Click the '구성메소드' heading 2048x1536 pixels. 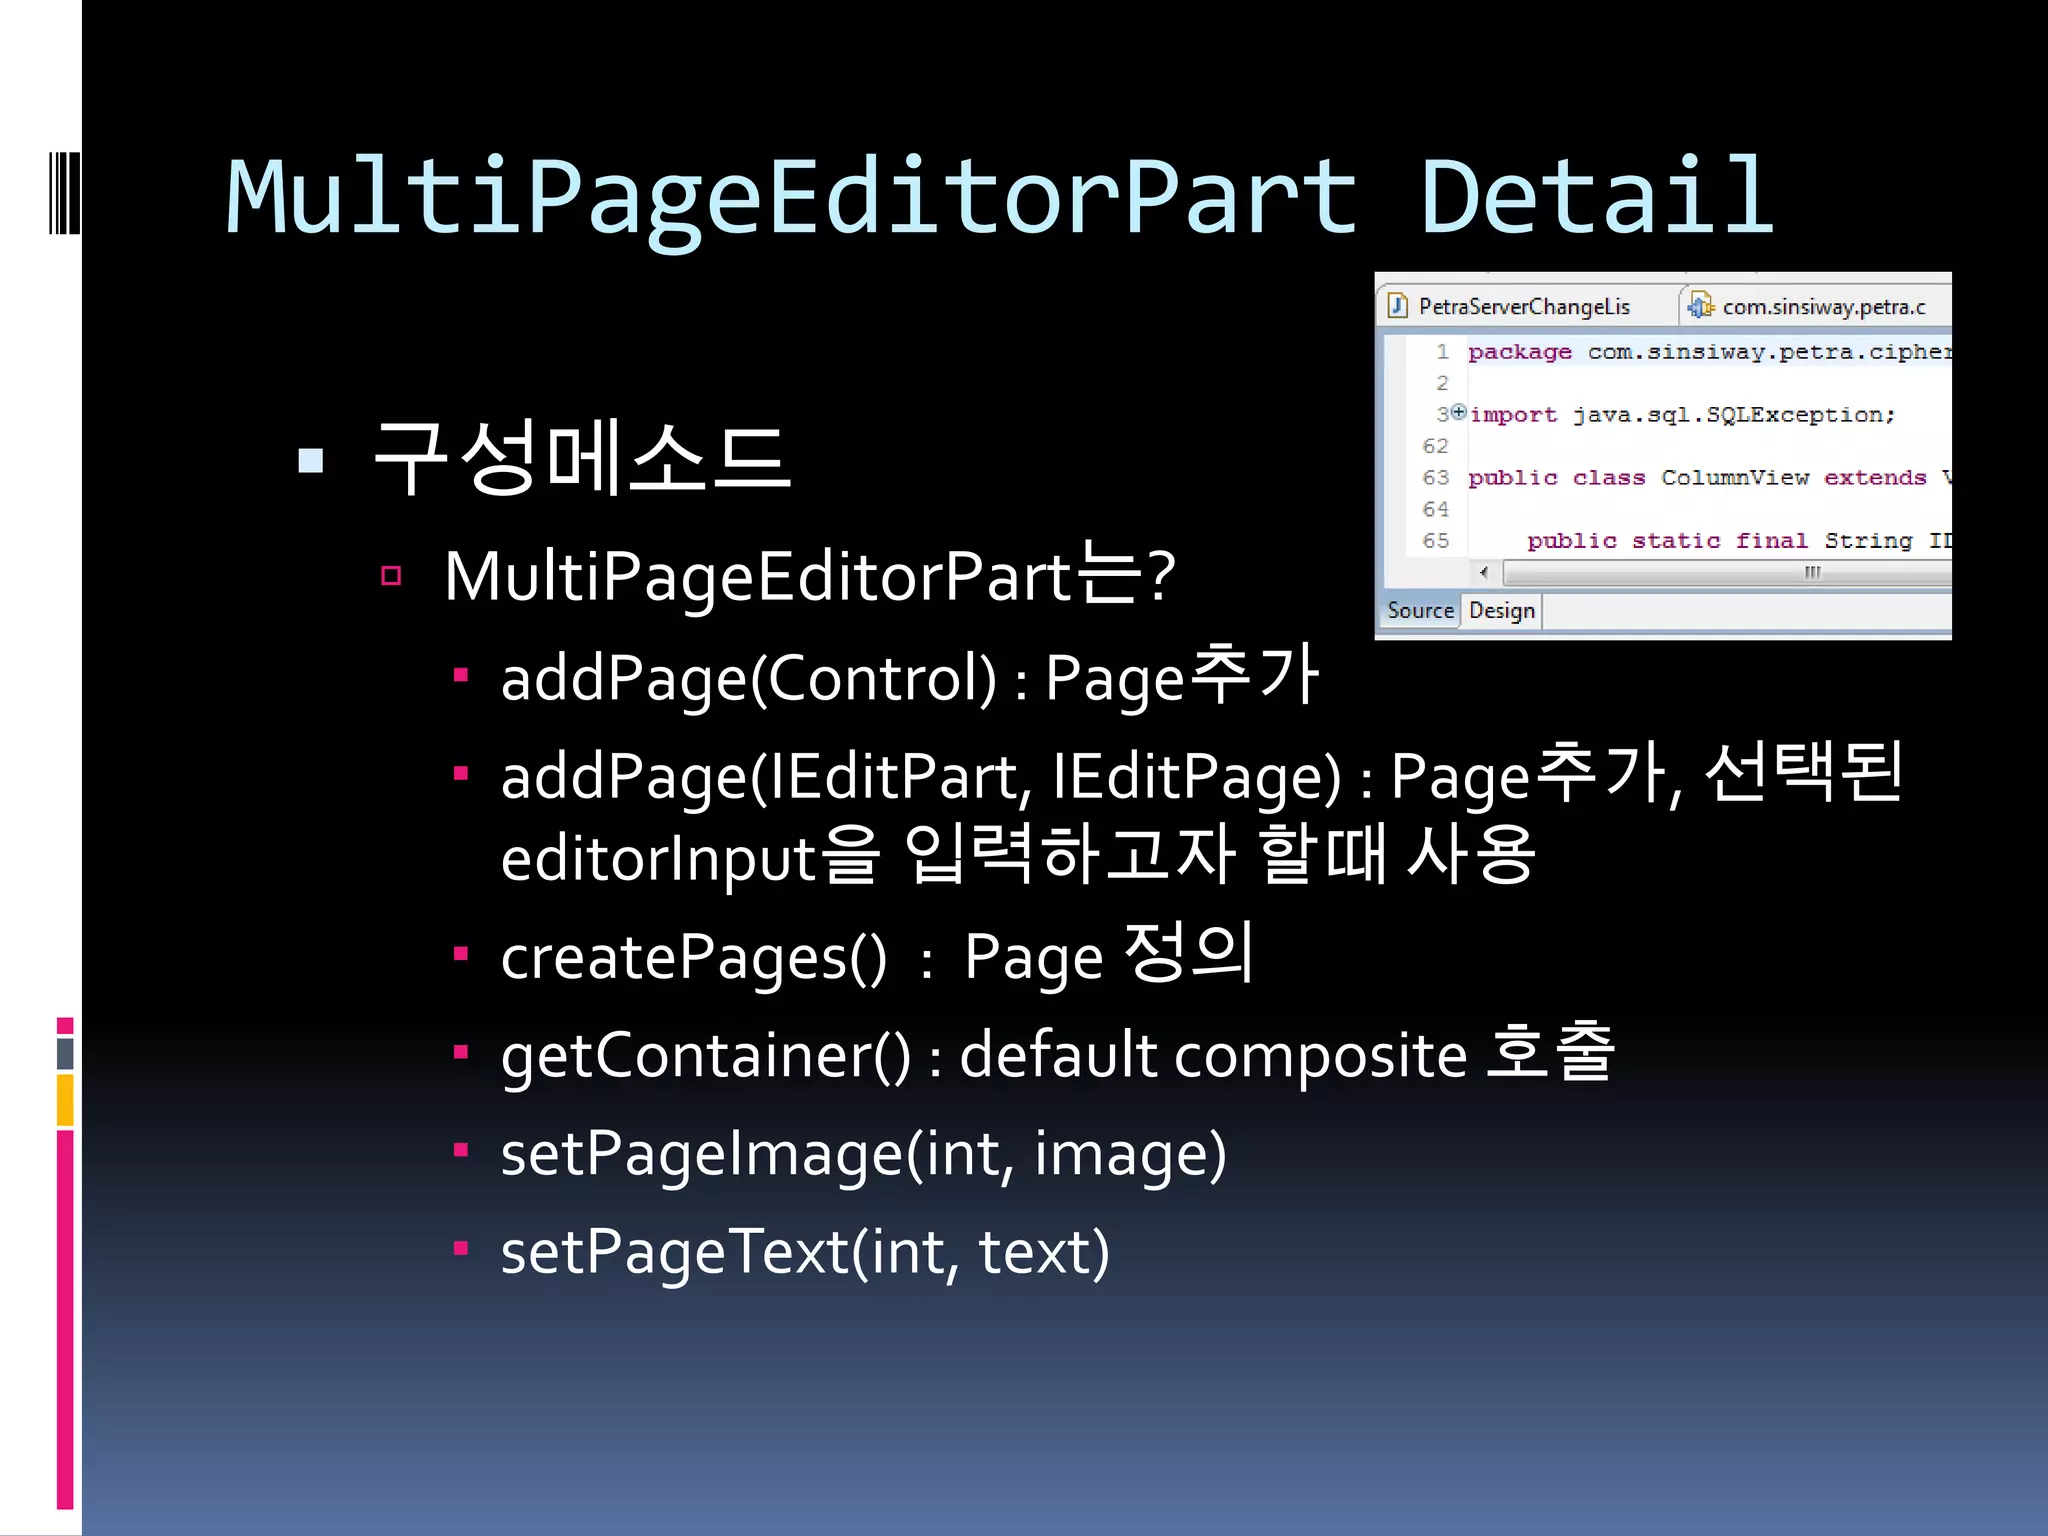point(582,458)
